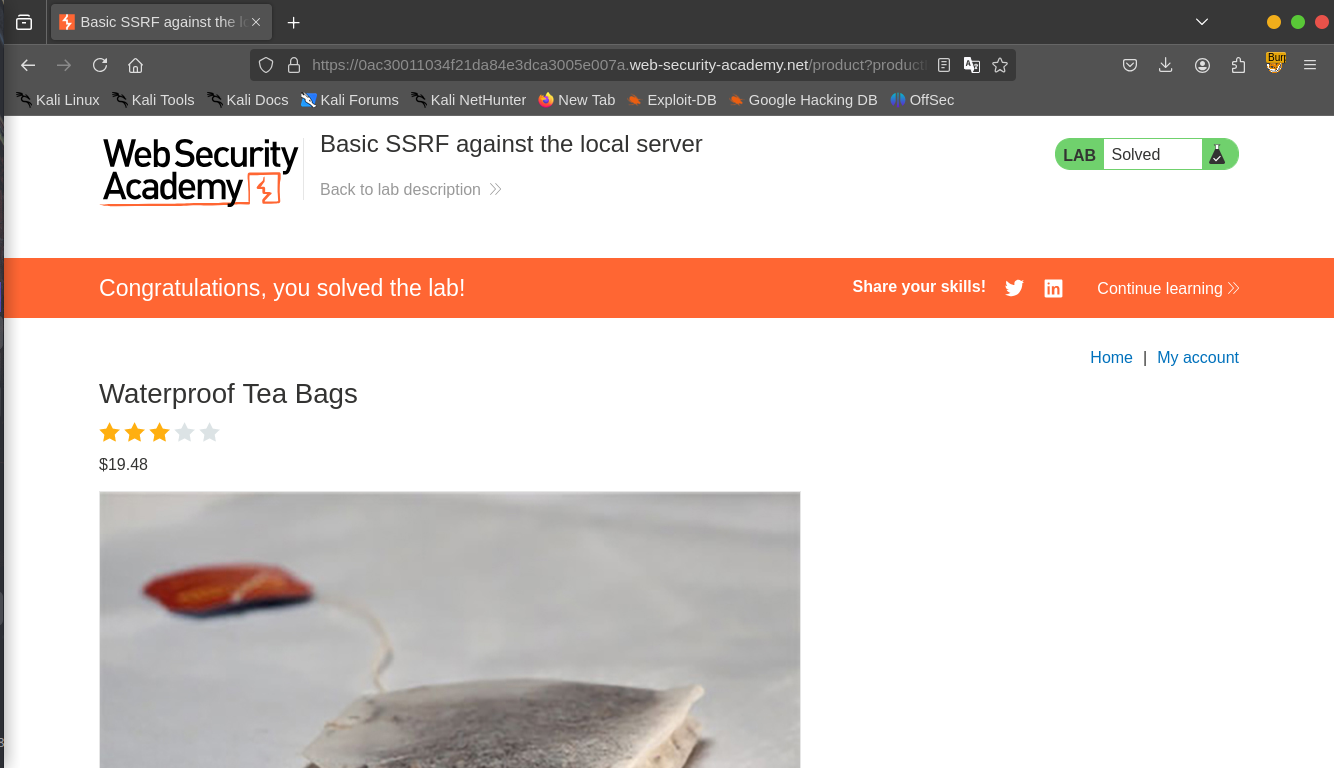Image resolution: width=1334 pixels, height=768 pixels.
Task: Open Firefox View in the tab strip
Action: [x=24, y=22]
